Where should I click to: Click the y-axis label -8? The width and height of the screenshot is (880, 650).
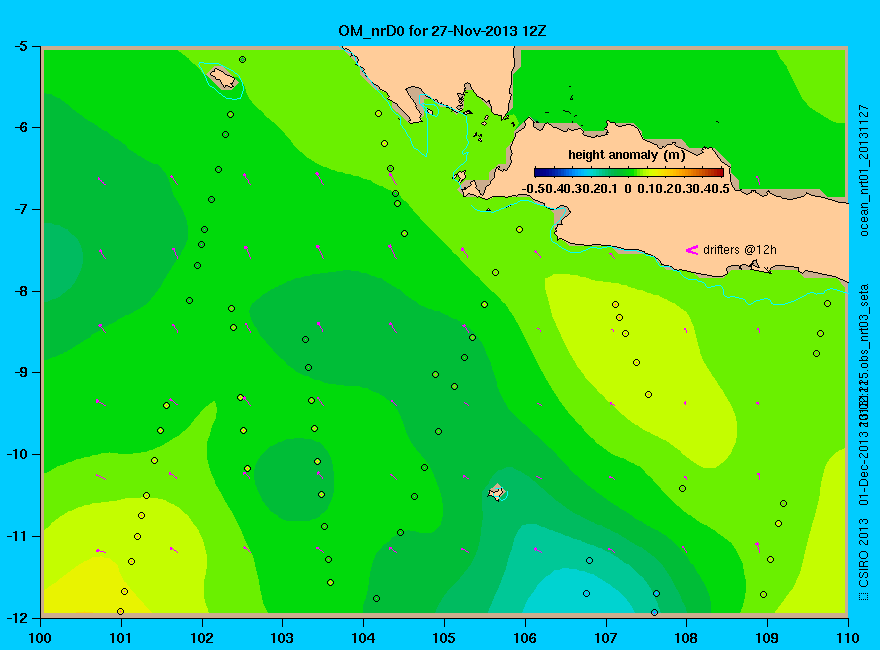20,291
